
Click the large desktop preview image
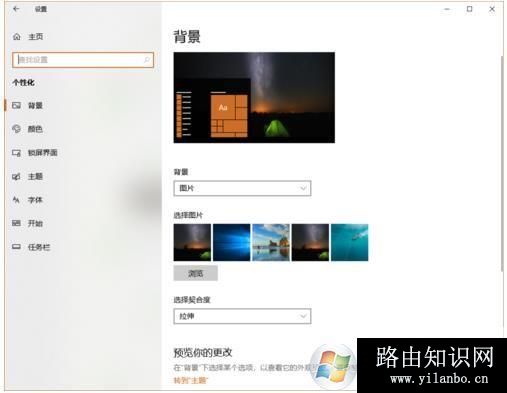pos(254,98)
